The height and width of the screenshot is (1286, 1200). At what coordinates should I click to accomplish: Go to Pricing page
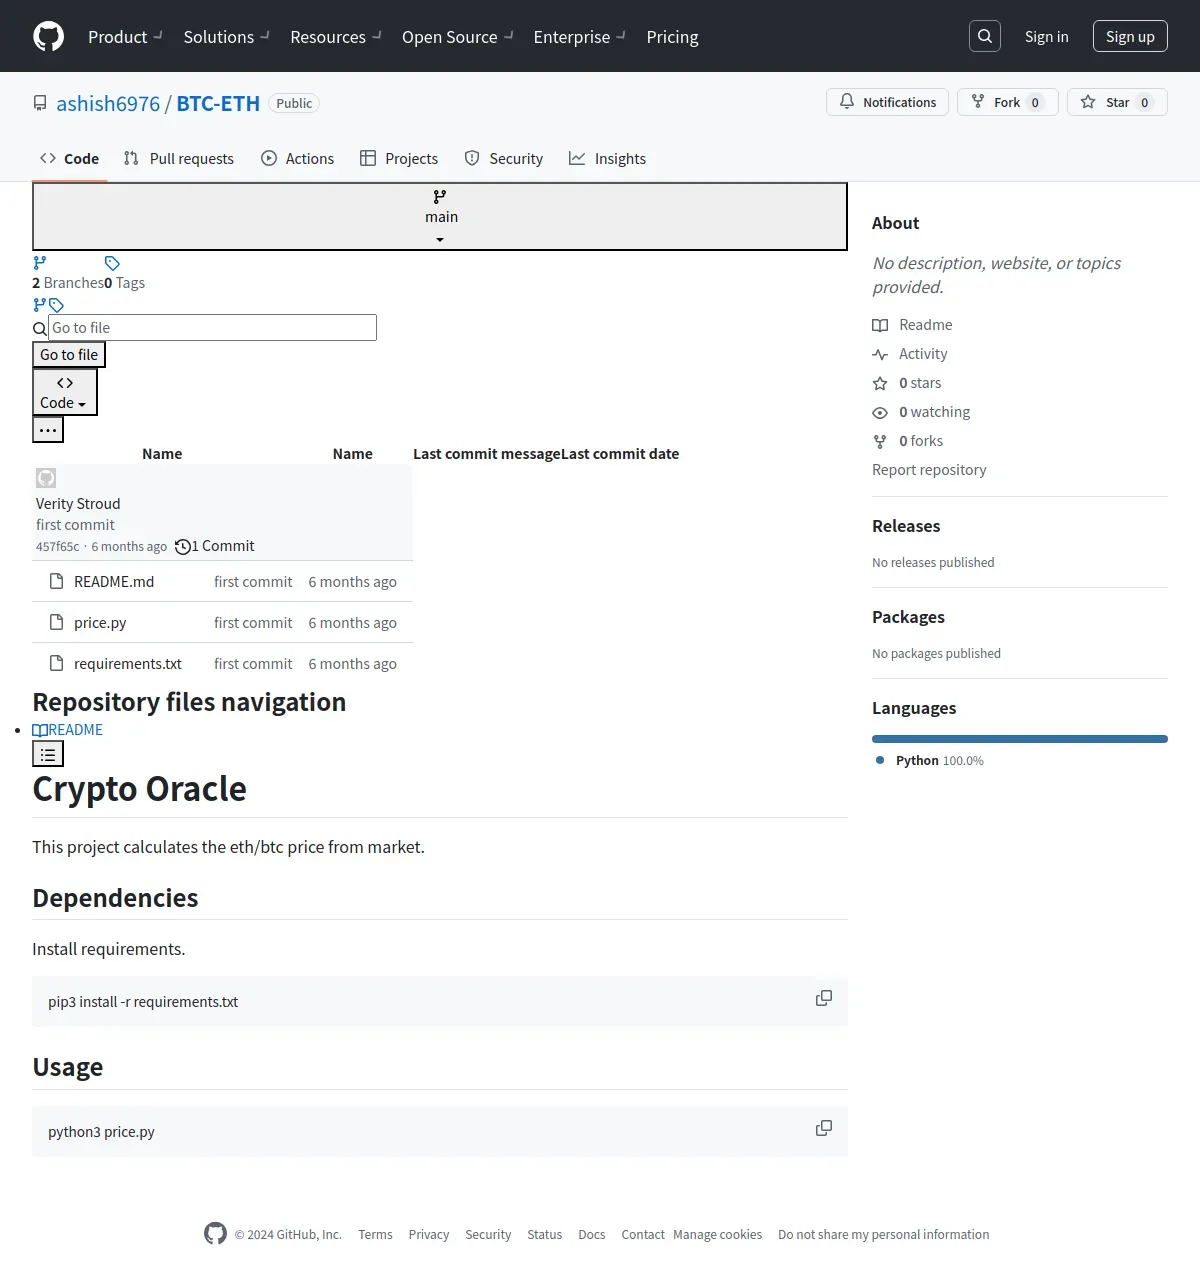click(672, 37)
